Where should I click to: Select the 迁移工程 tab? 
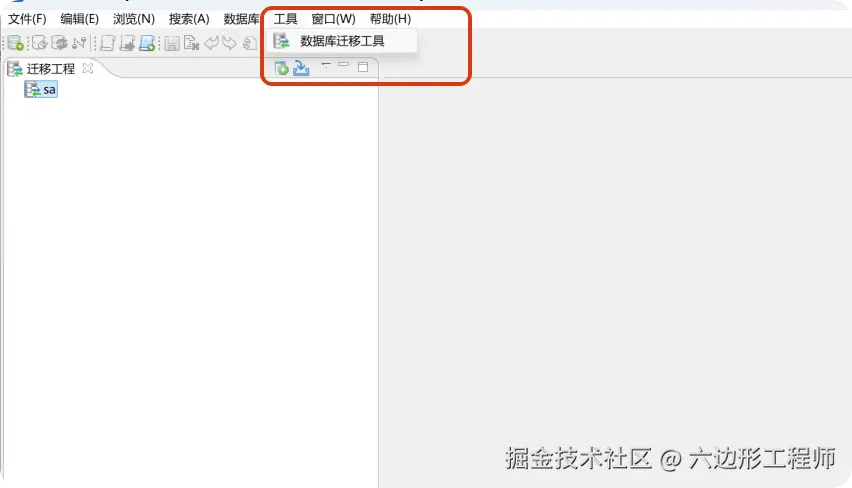point(51,69)
